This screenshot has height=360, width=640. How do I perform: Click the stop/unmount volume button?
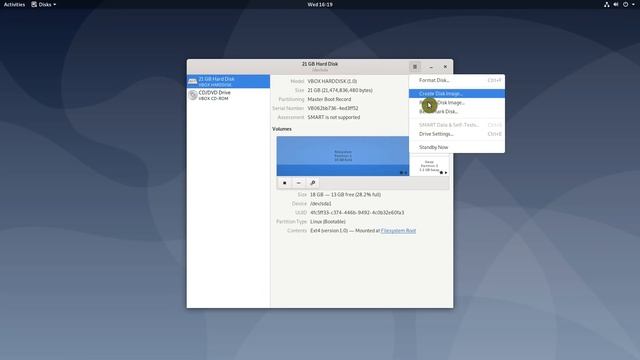click(284, 183)
